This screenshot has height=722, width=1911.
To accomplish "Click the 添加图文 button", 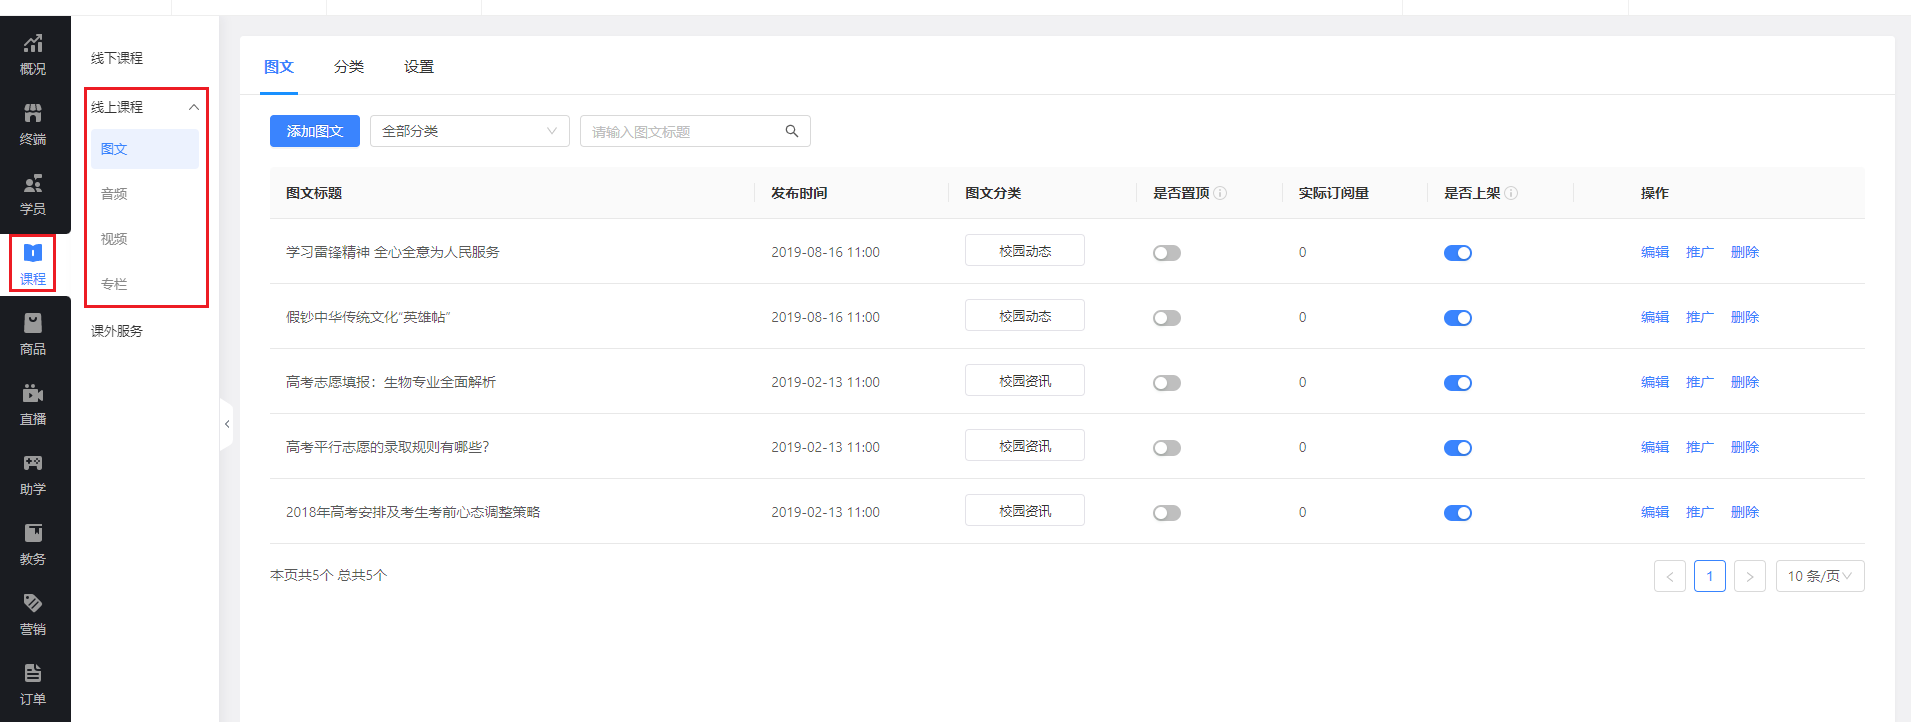I will pyautogui.click(x=314, y=131).
